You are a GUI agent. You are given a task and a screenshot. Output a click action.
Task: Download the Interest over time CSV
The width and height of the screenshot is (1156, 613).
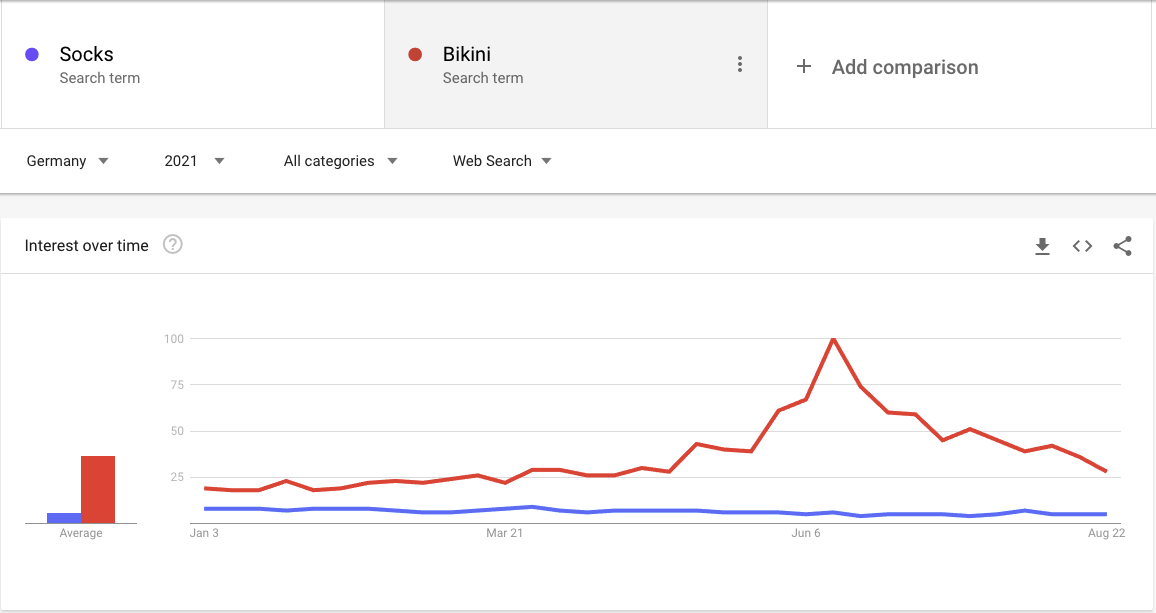[1042, 246]
